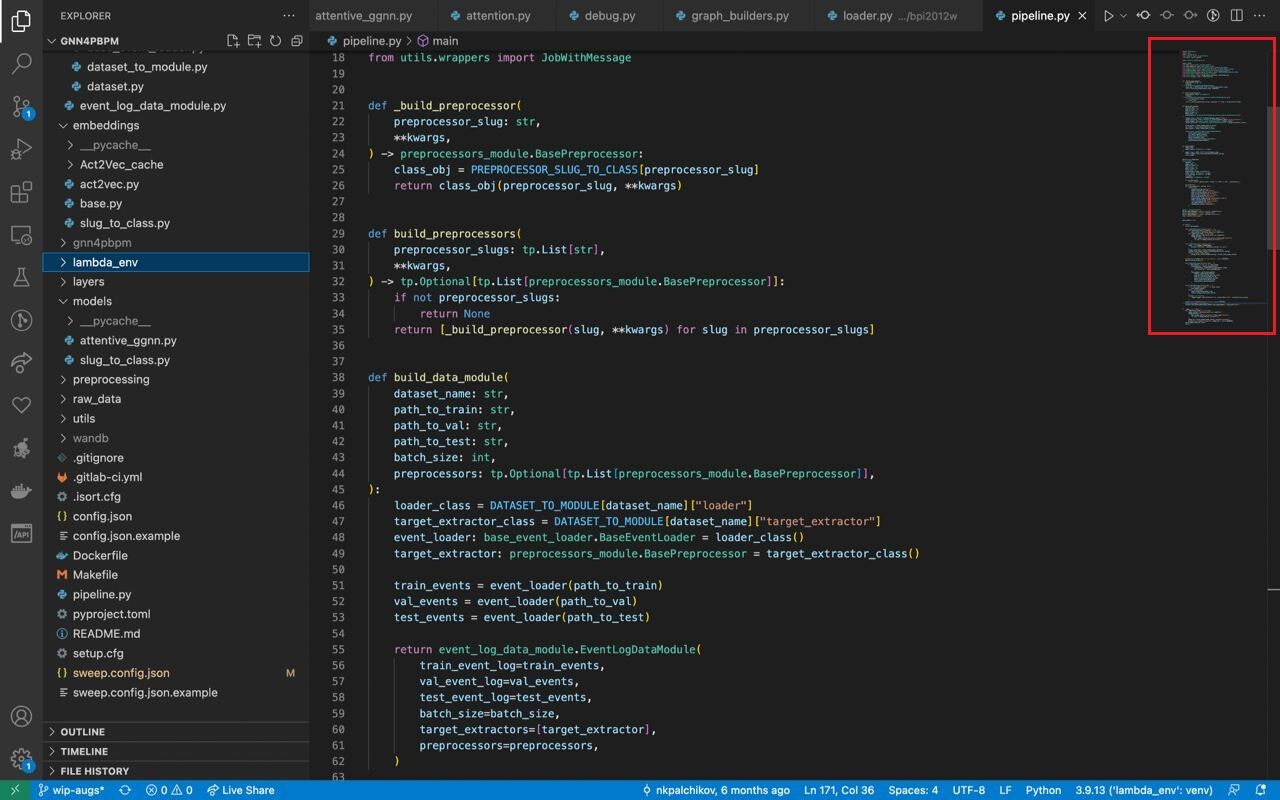The image size is (1280, 800).
Task: Collapse all folders in Explorer
Action: click(x=297, y=41)
